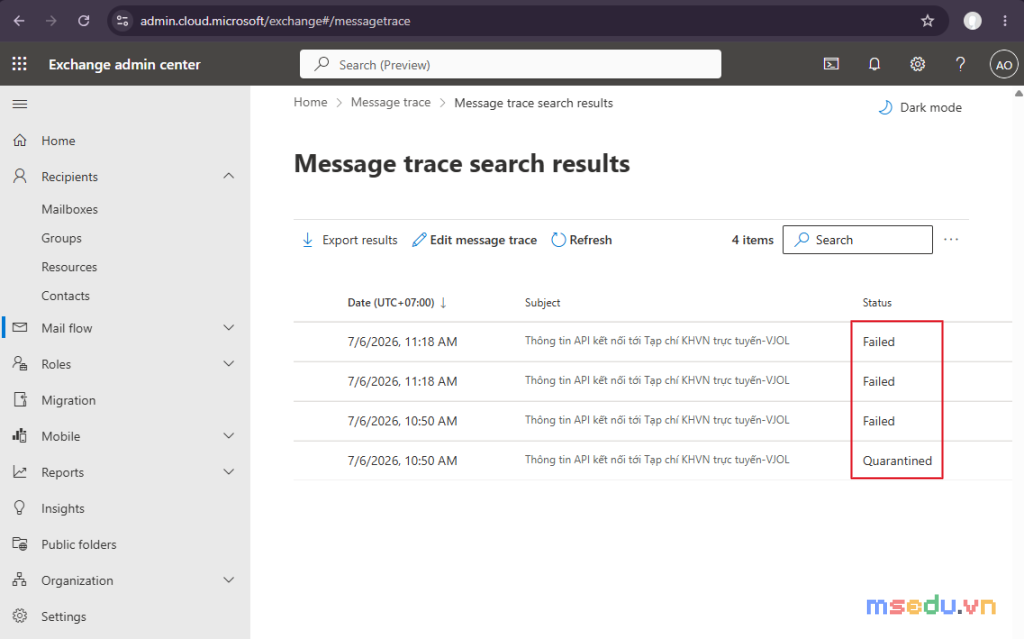This screenshot has width=1024, height=639.
Task: Open the browser profile avatar
Action: click(x=972, y=21)
